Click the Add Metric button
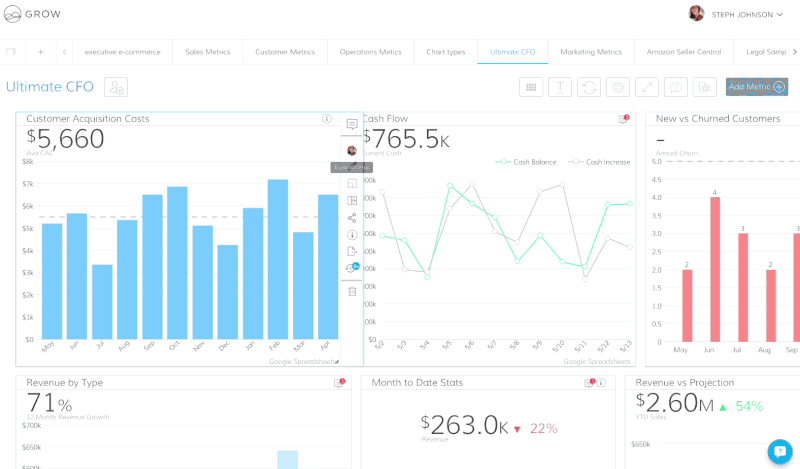The image size is (800, 469). (x=756, y=87)
